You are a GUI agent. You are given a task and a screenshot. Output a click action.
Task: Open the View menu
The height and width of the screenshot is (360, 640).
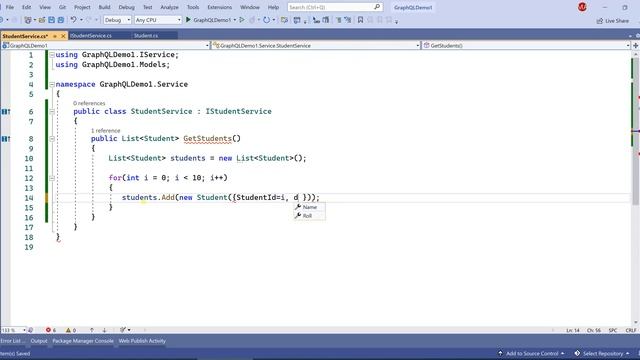click(45, 7)
